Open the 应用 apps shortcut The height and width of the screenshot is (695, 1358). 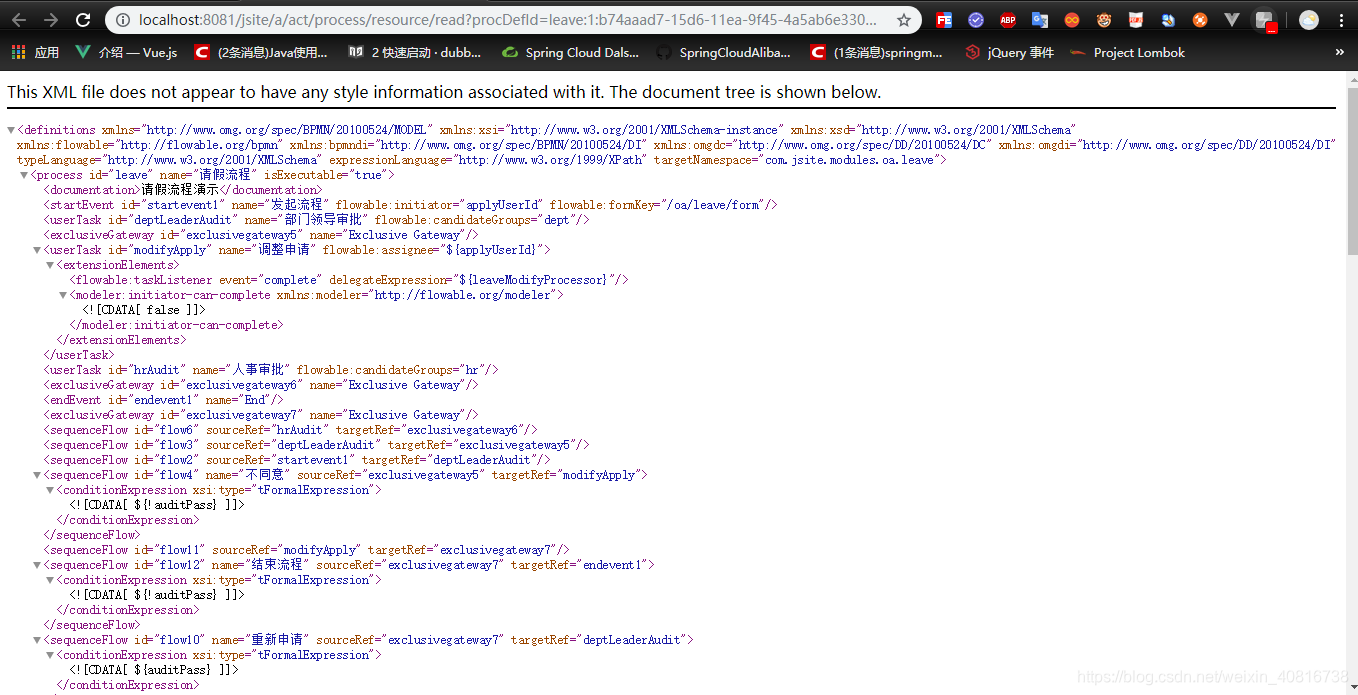tap(35, 52)
